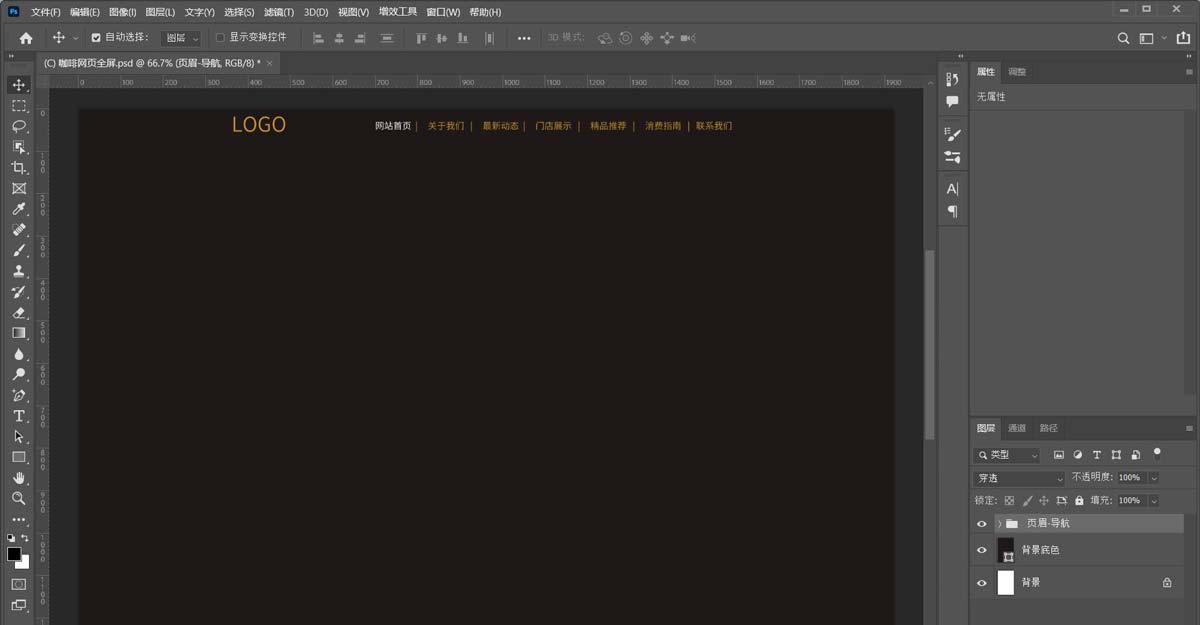Select the Pen tool

[x=19, y=395]
